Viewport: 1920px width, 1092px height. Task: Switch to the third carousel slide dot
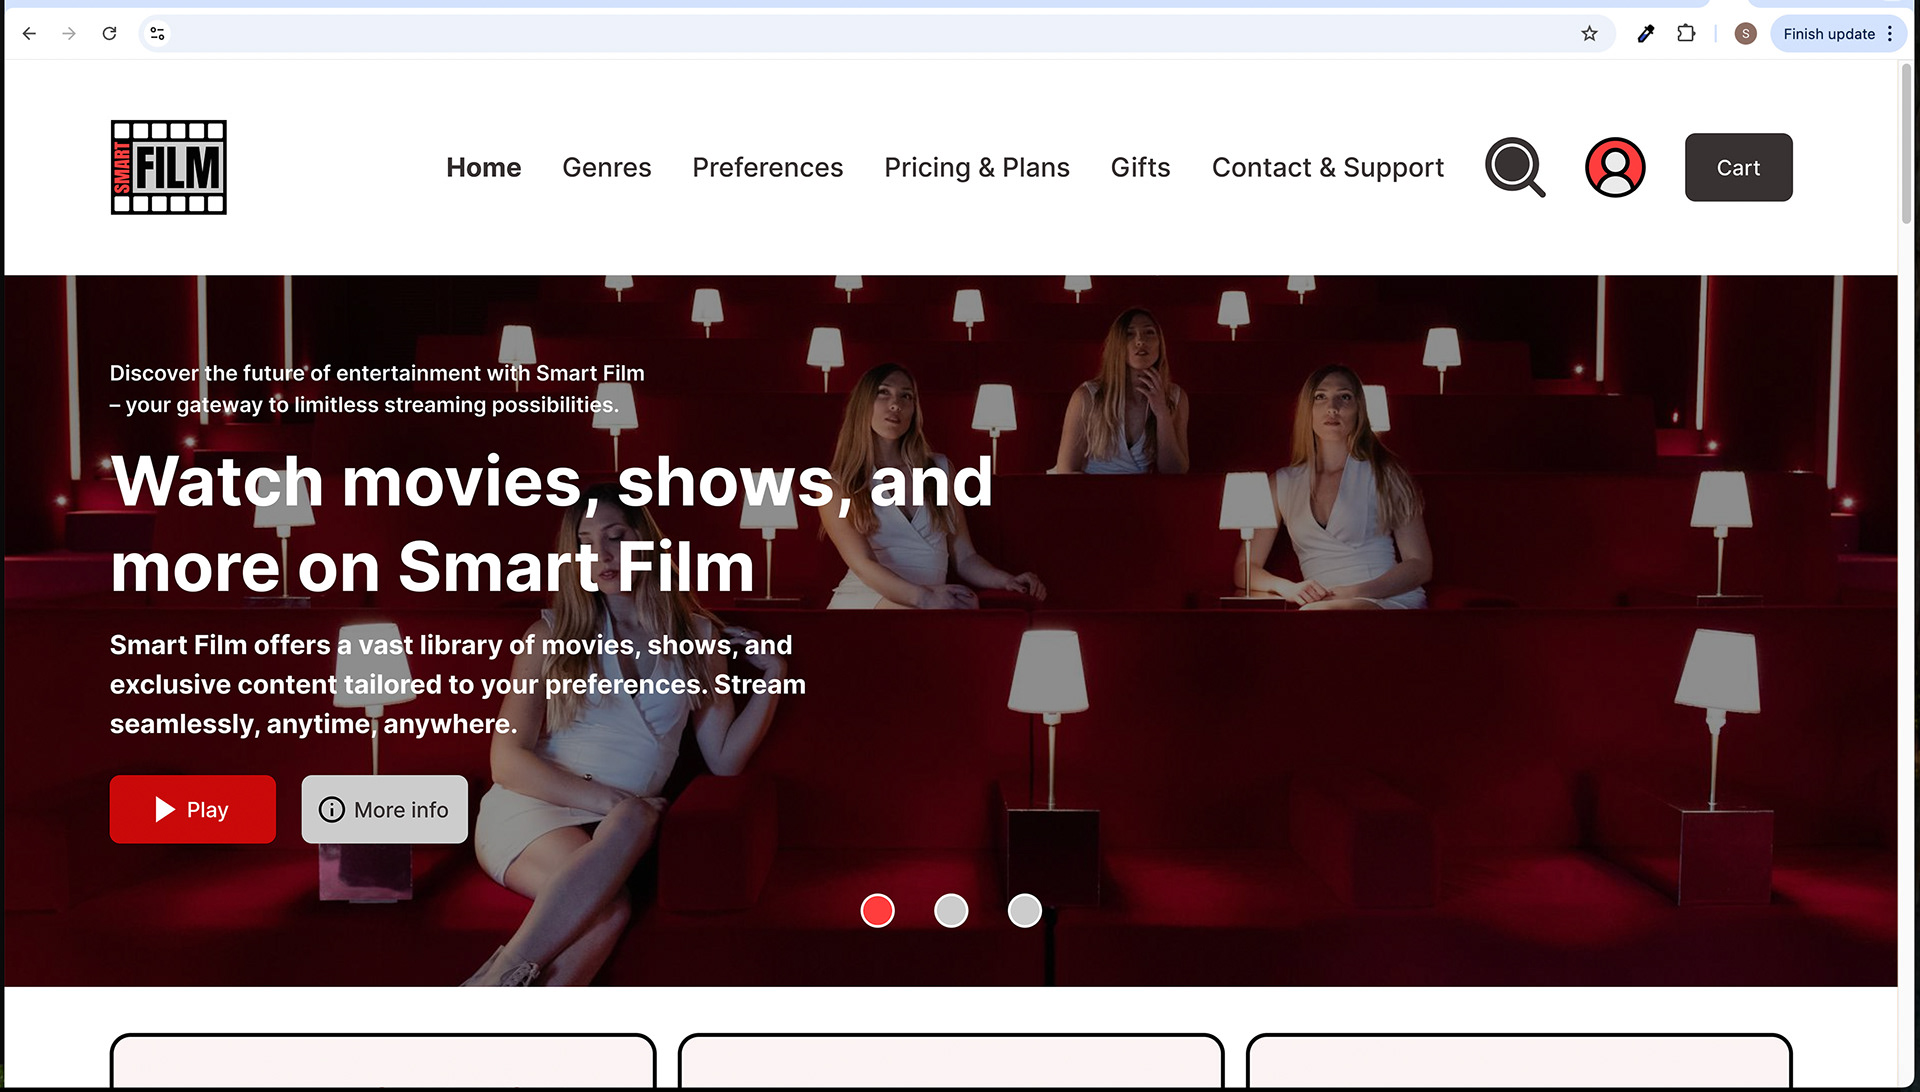(x=1024, y=910)
